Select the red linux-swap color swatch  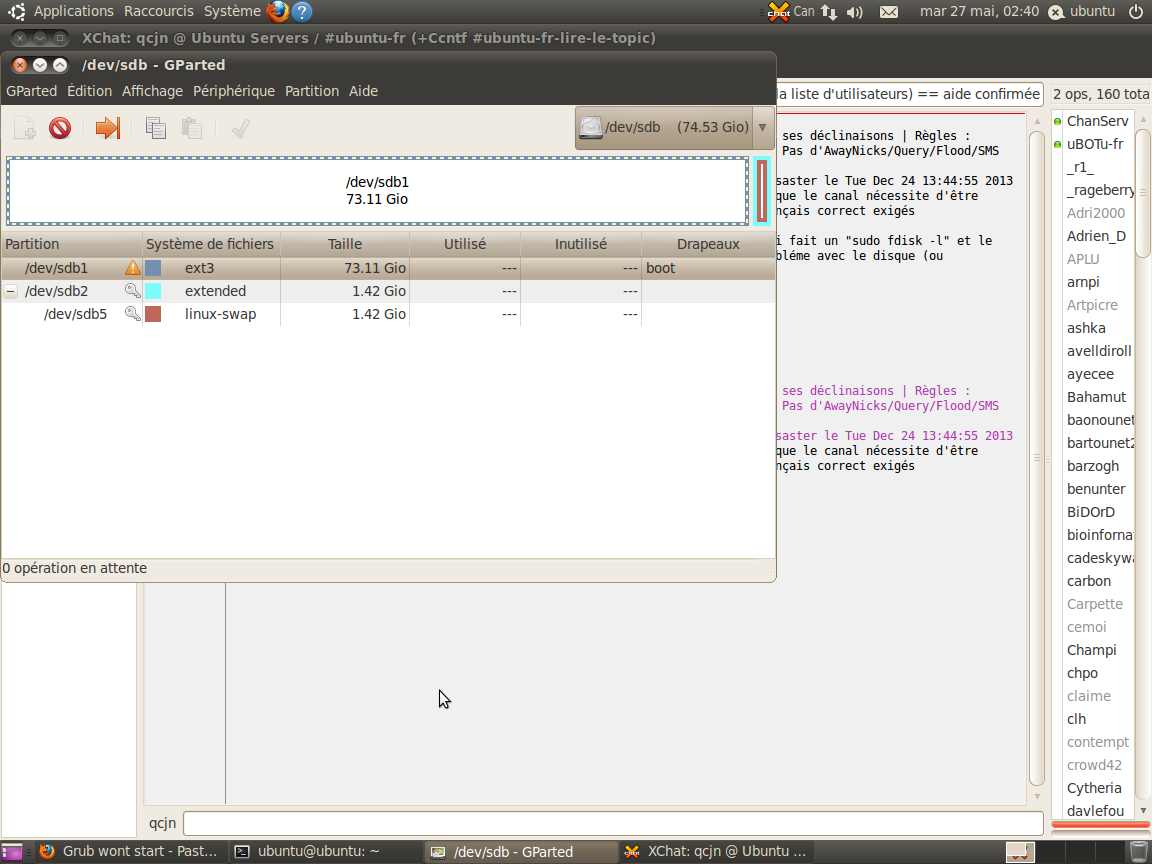[x=153, y=314]
